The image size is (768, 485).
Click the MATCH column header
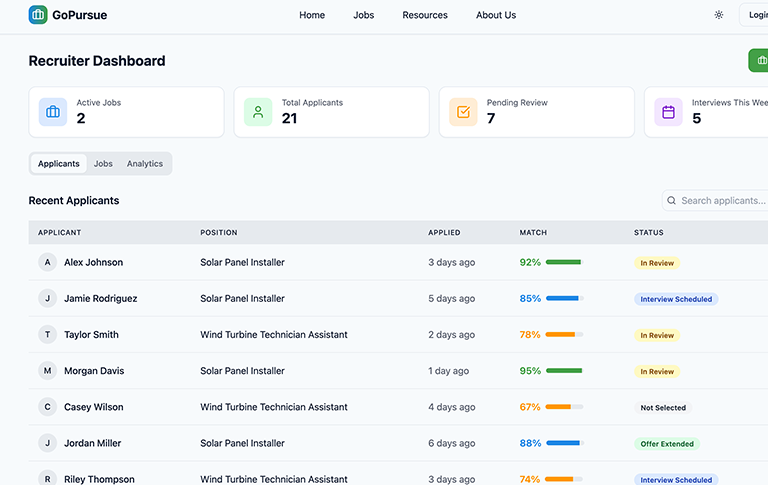(x=533, y=233)
